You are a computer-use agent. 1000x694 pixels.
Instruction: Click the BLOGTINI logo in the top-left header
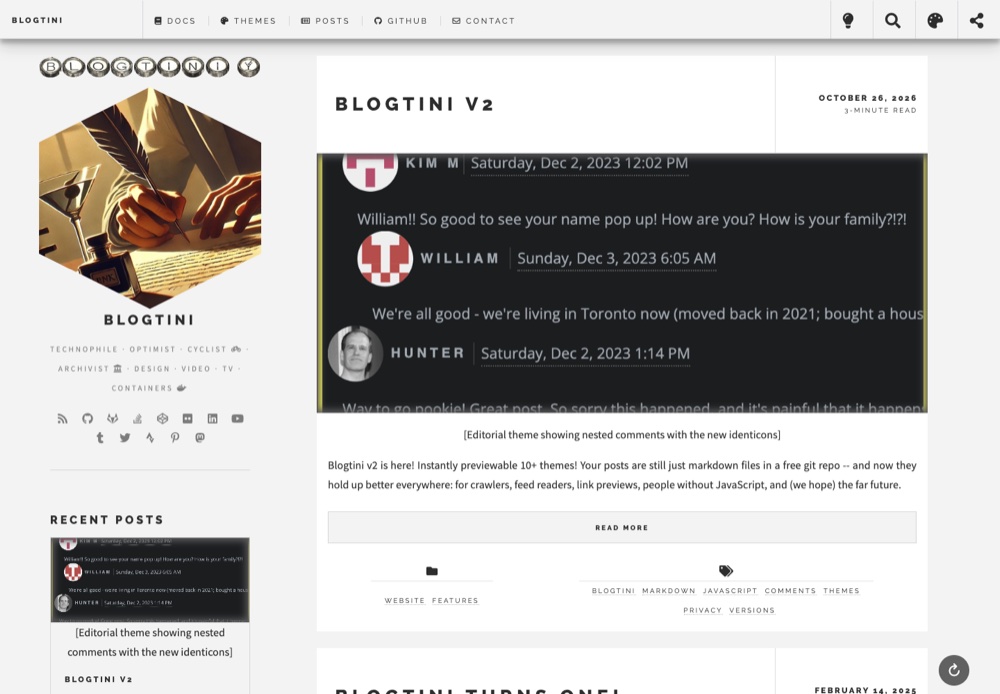click(37, 20)
